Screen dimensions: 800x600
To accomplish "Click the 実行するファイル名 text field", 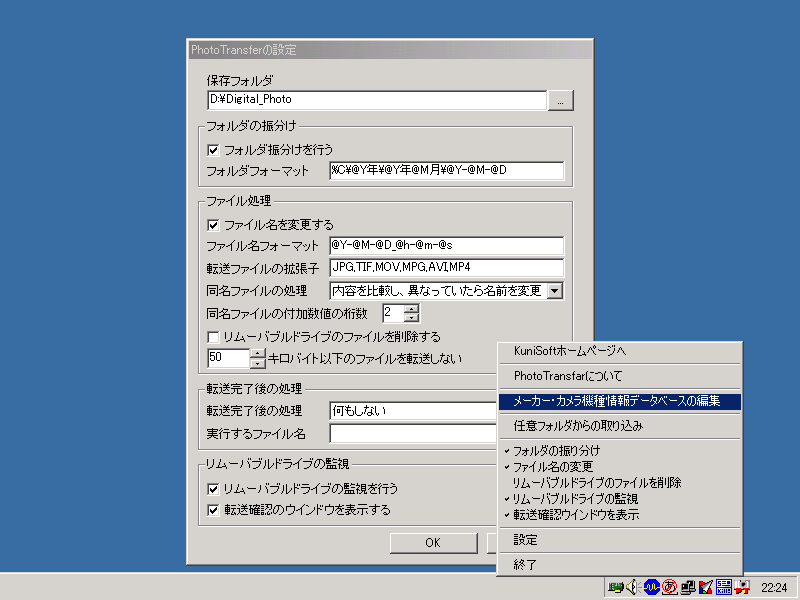I will coord(414,434).
